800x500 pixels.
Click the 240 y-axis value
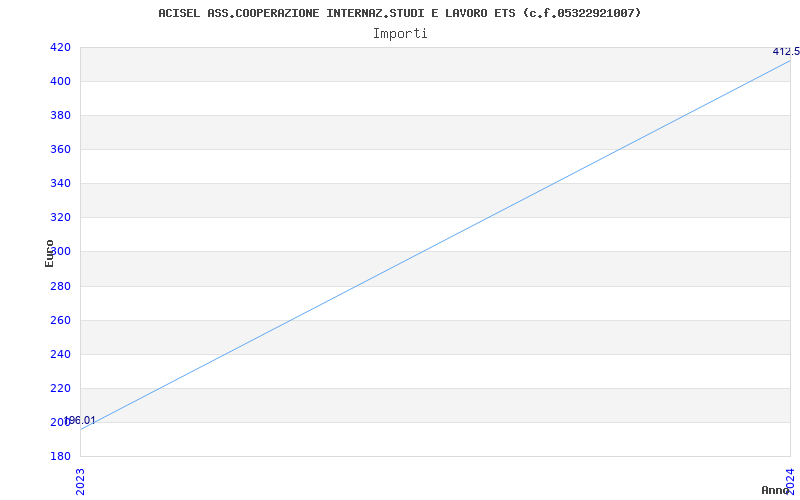click(x=60, y=354)
